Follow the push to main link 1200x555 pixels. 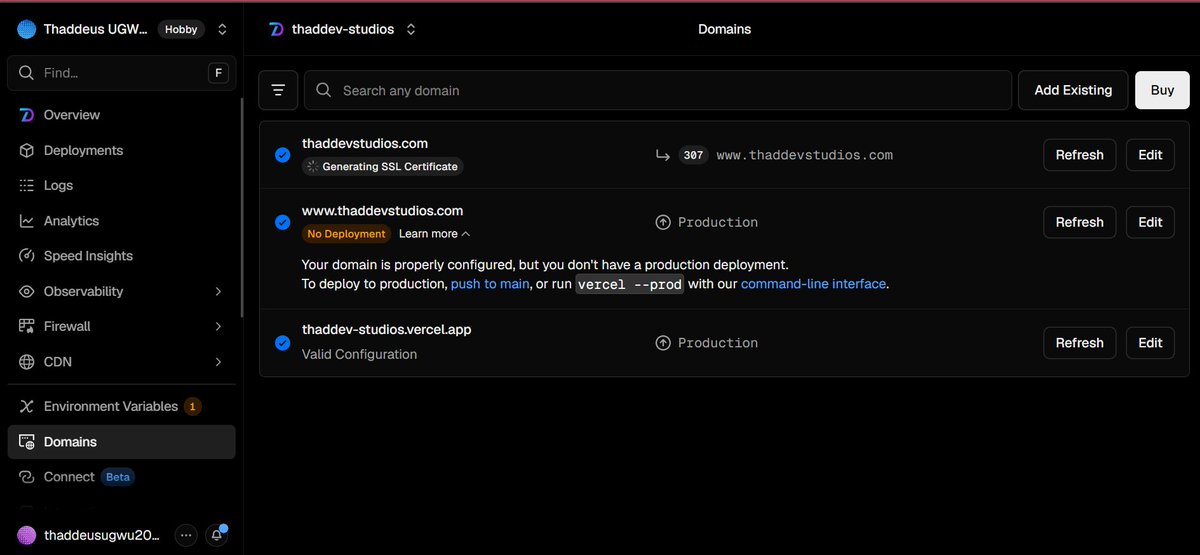click(490, 284)
